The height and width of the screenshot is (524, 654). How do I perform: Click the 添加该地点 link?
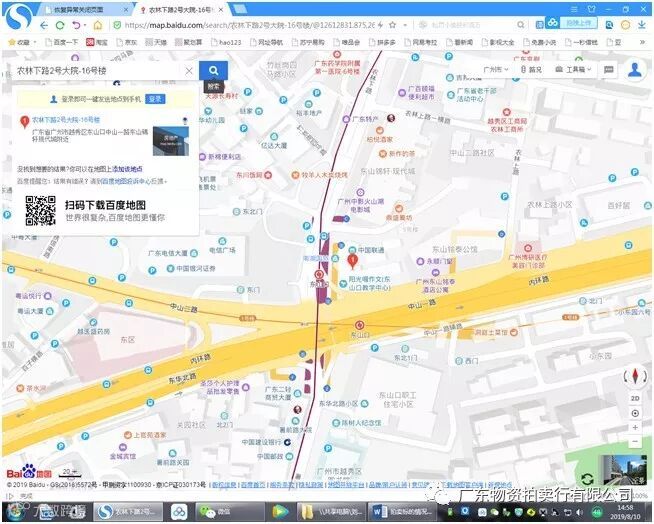pyautogui.click(x=127, y=169)
